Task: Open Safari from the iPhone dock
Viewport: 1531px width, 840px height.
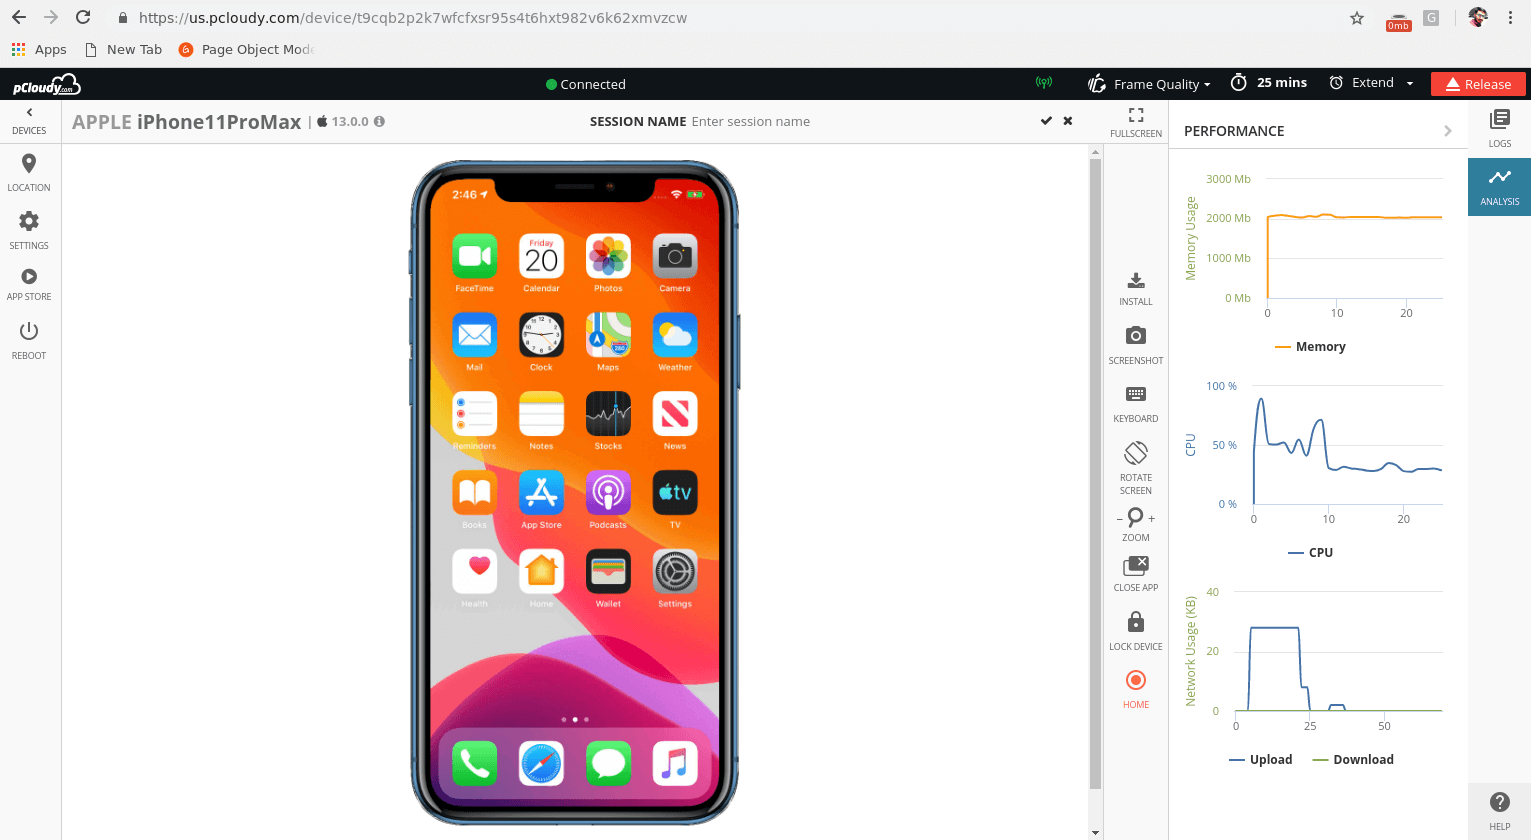Action: click(x=541, y=764)
